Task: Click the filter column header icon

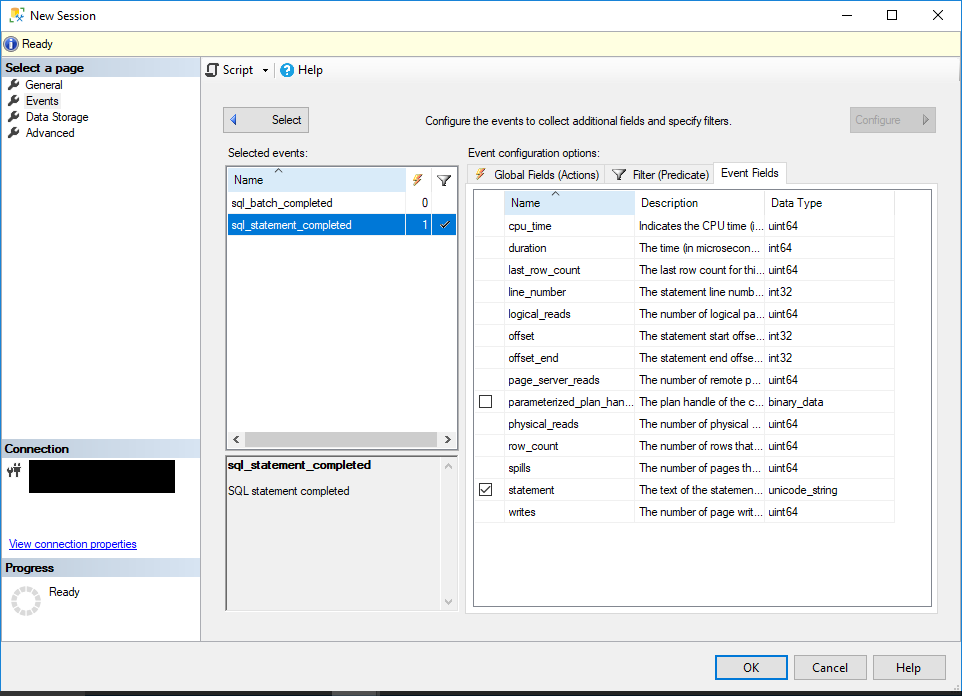Action: point(444,180)
